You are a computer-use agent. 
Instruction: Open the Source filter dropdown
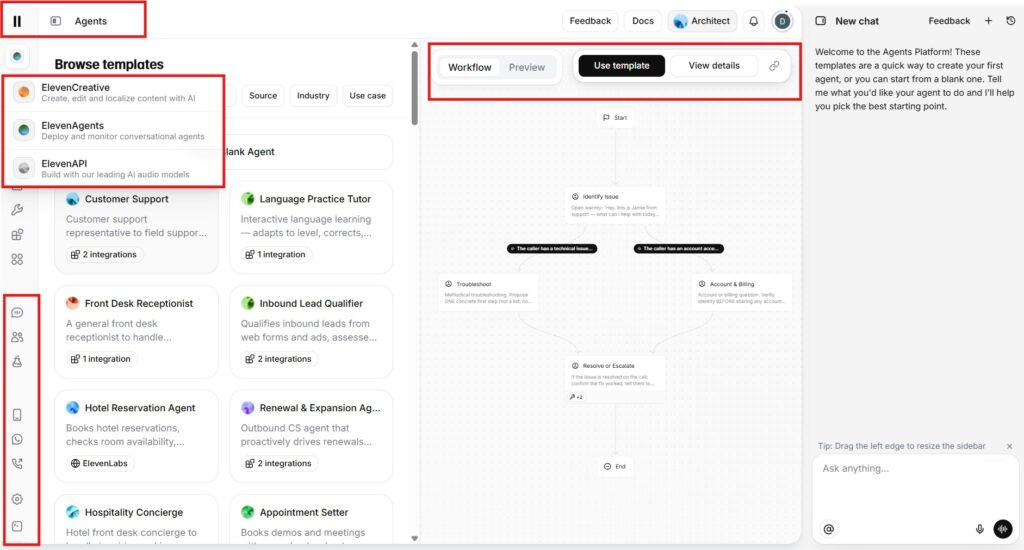pos(263,95)
